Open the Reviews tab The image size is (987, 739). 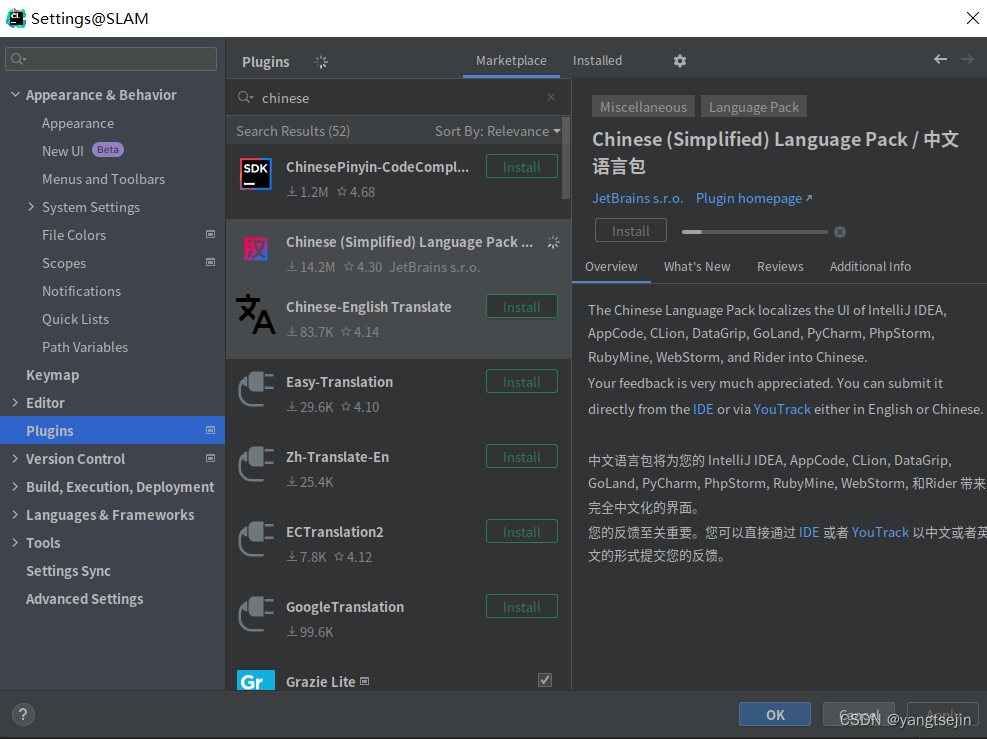click(780, 266)
